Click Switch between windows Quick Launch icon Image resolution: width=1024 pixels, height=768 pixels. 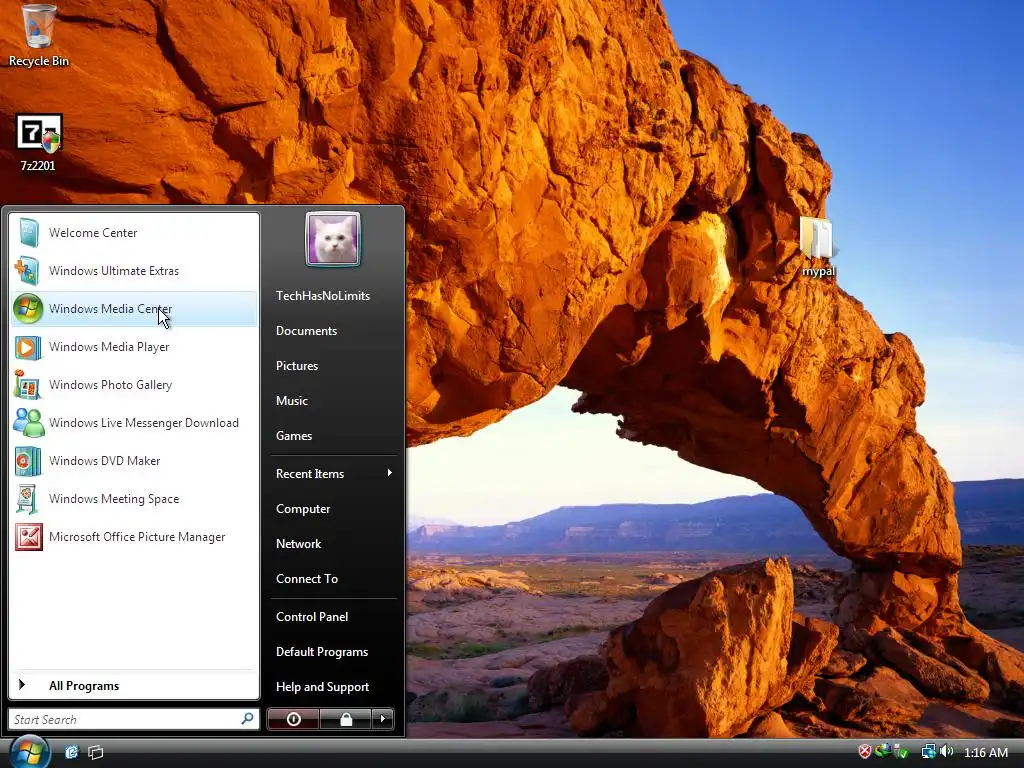click(95, 752)
